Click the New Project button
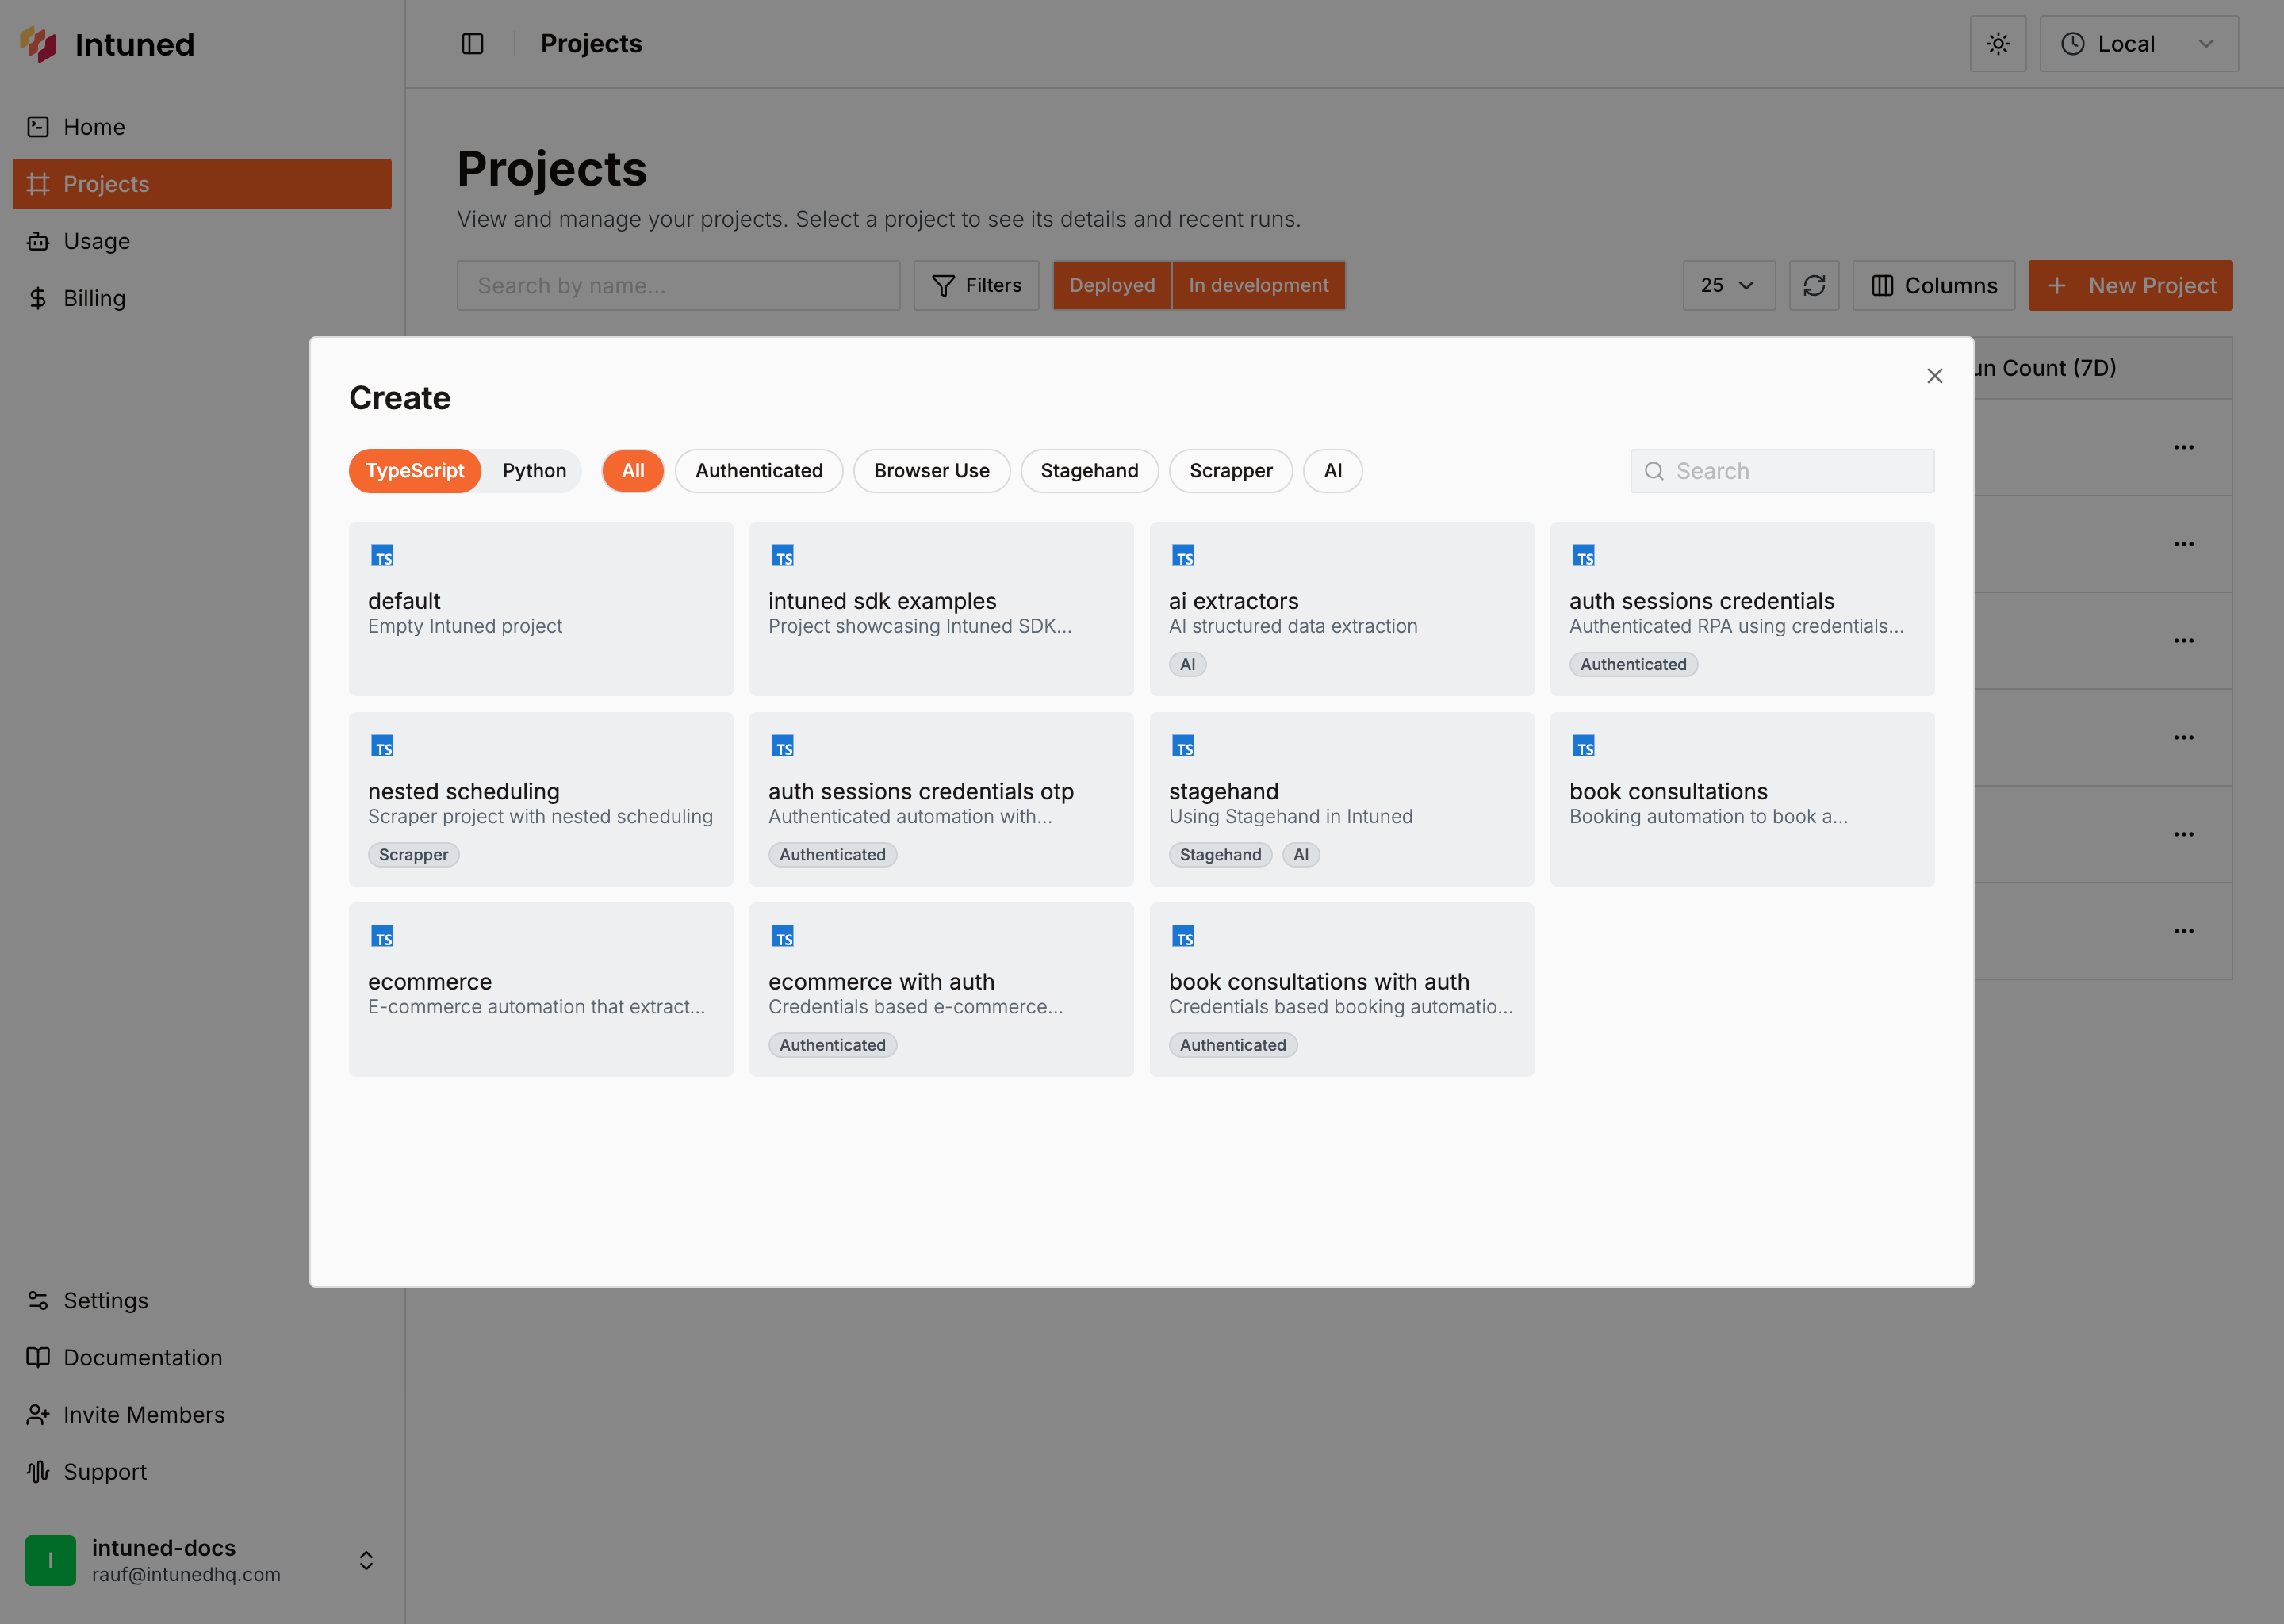The image size is (2284, 1624). [x=2130, y=285]
